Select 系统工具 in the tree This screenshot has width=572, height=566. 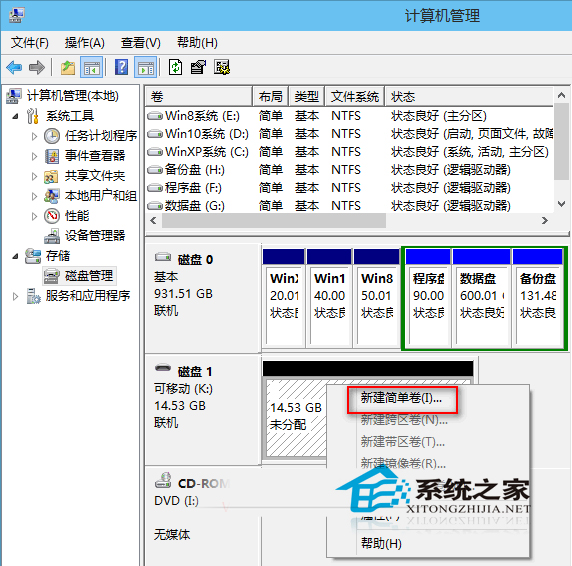pos(70,116)
